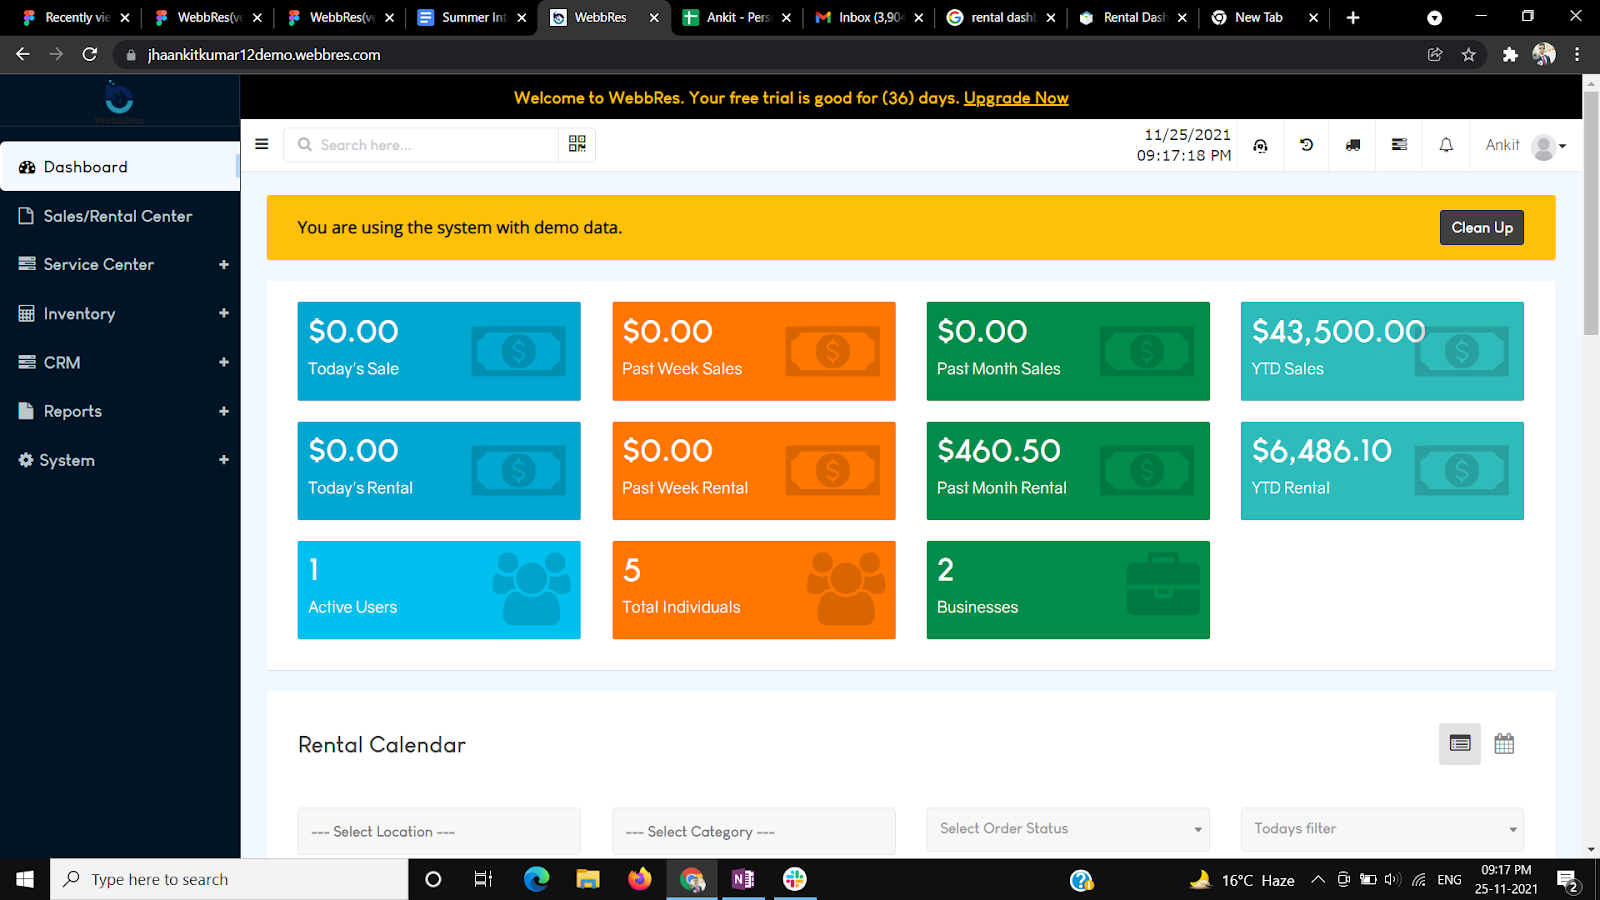
Task: Open the Task View taskbar icon
Action: [484, 879]
